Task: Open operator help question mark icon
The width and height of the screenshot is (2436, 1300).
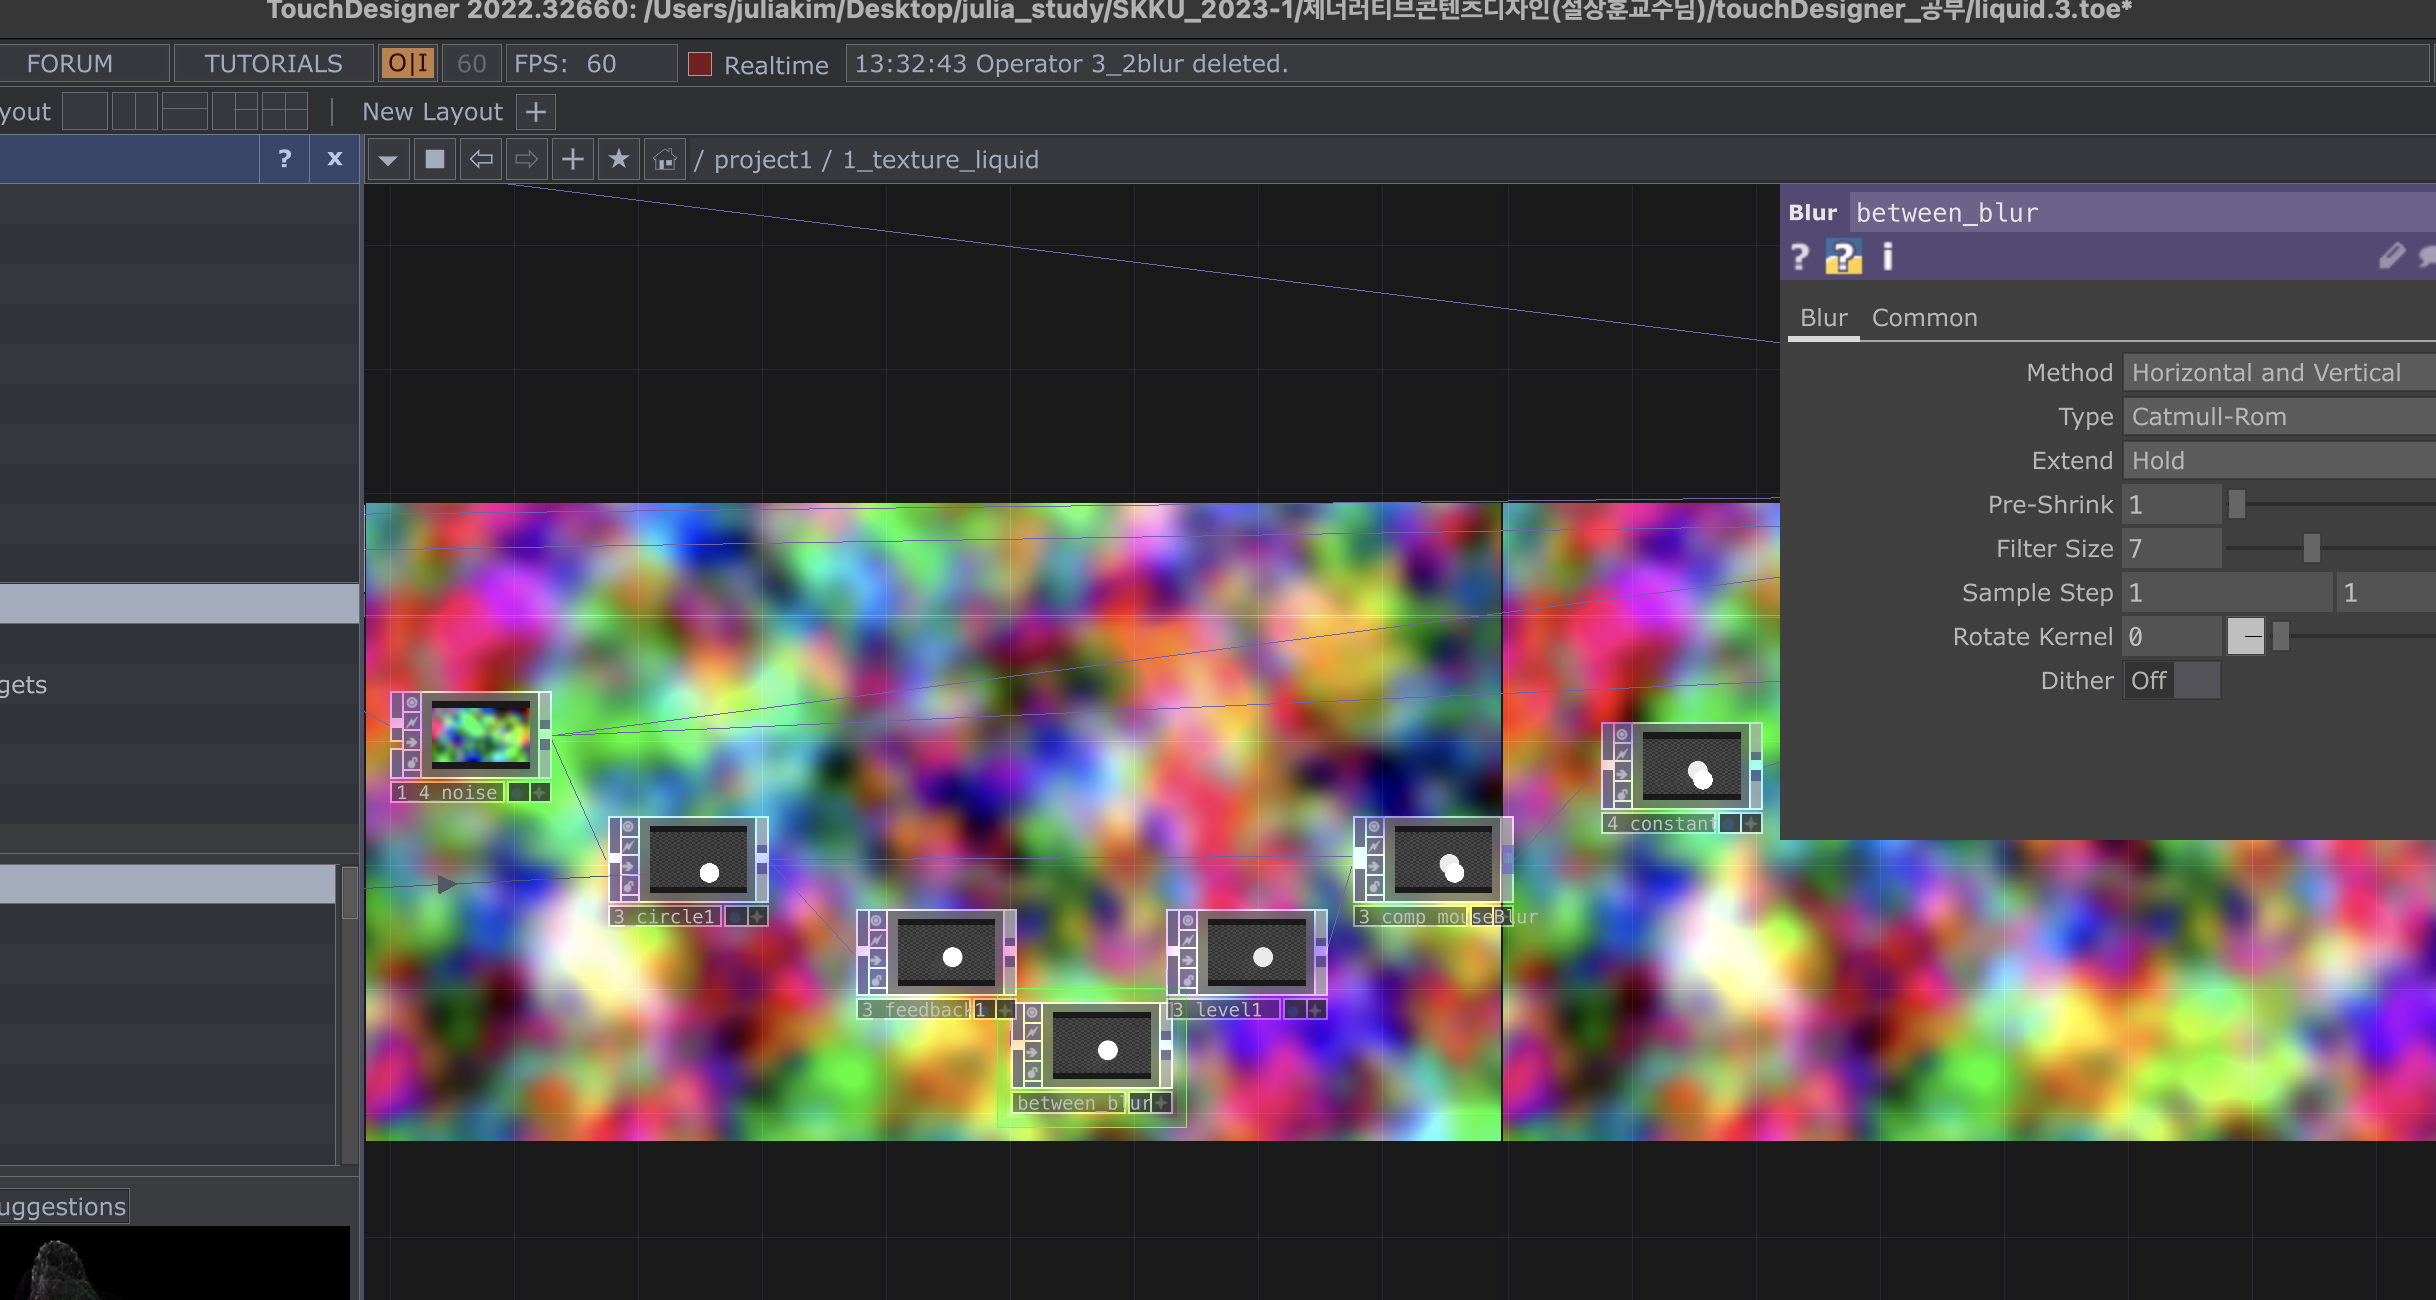Action: tap(1800, 258)
